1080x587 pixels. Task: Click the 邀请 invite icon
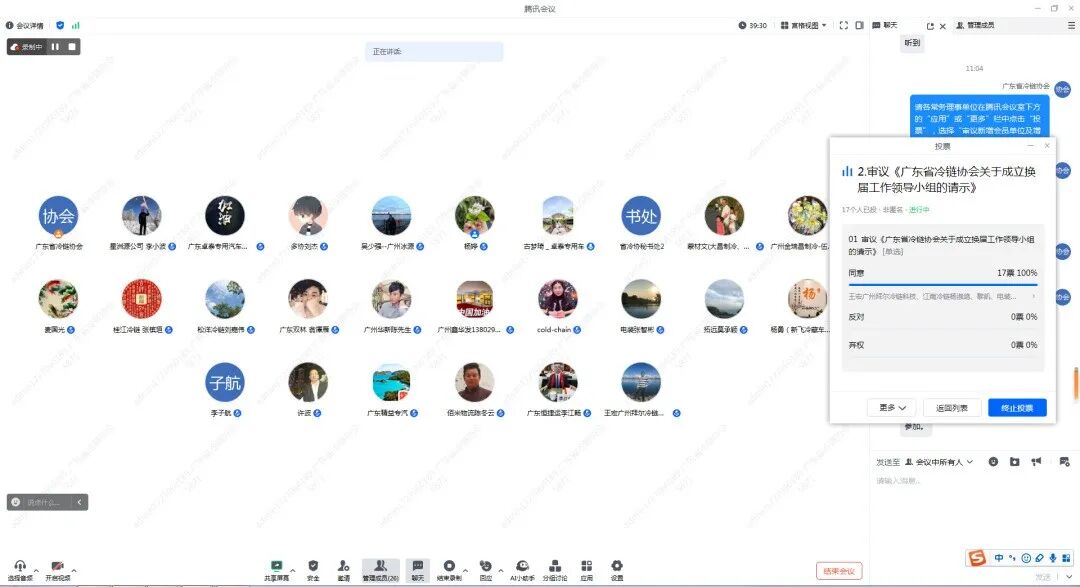pyautogui.click(x=344, y=570)
